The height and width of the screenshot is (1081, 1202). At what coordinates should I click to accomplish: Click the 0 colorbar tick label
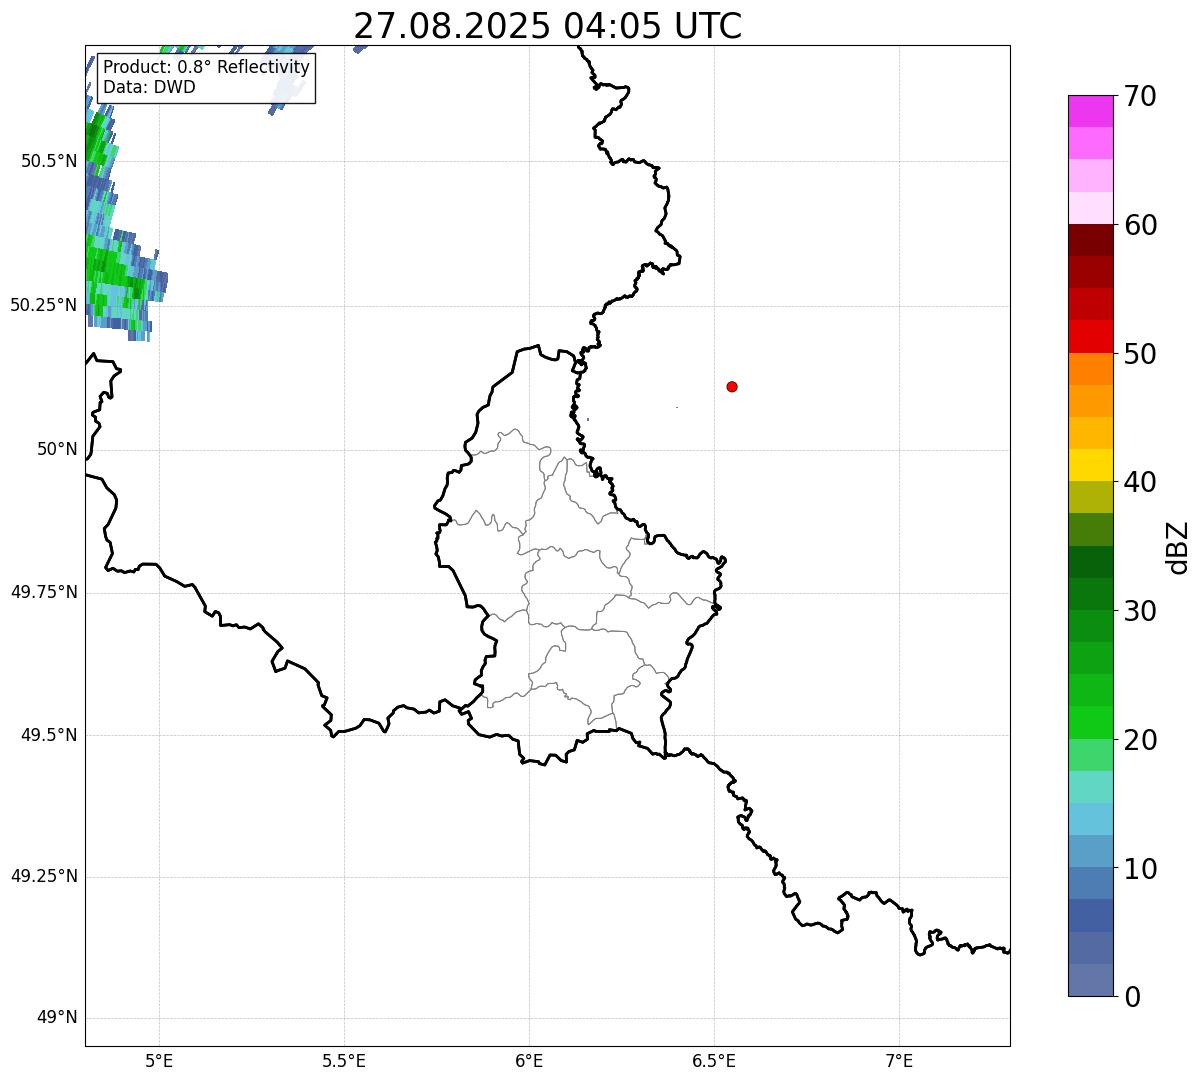click(1133, 997)
